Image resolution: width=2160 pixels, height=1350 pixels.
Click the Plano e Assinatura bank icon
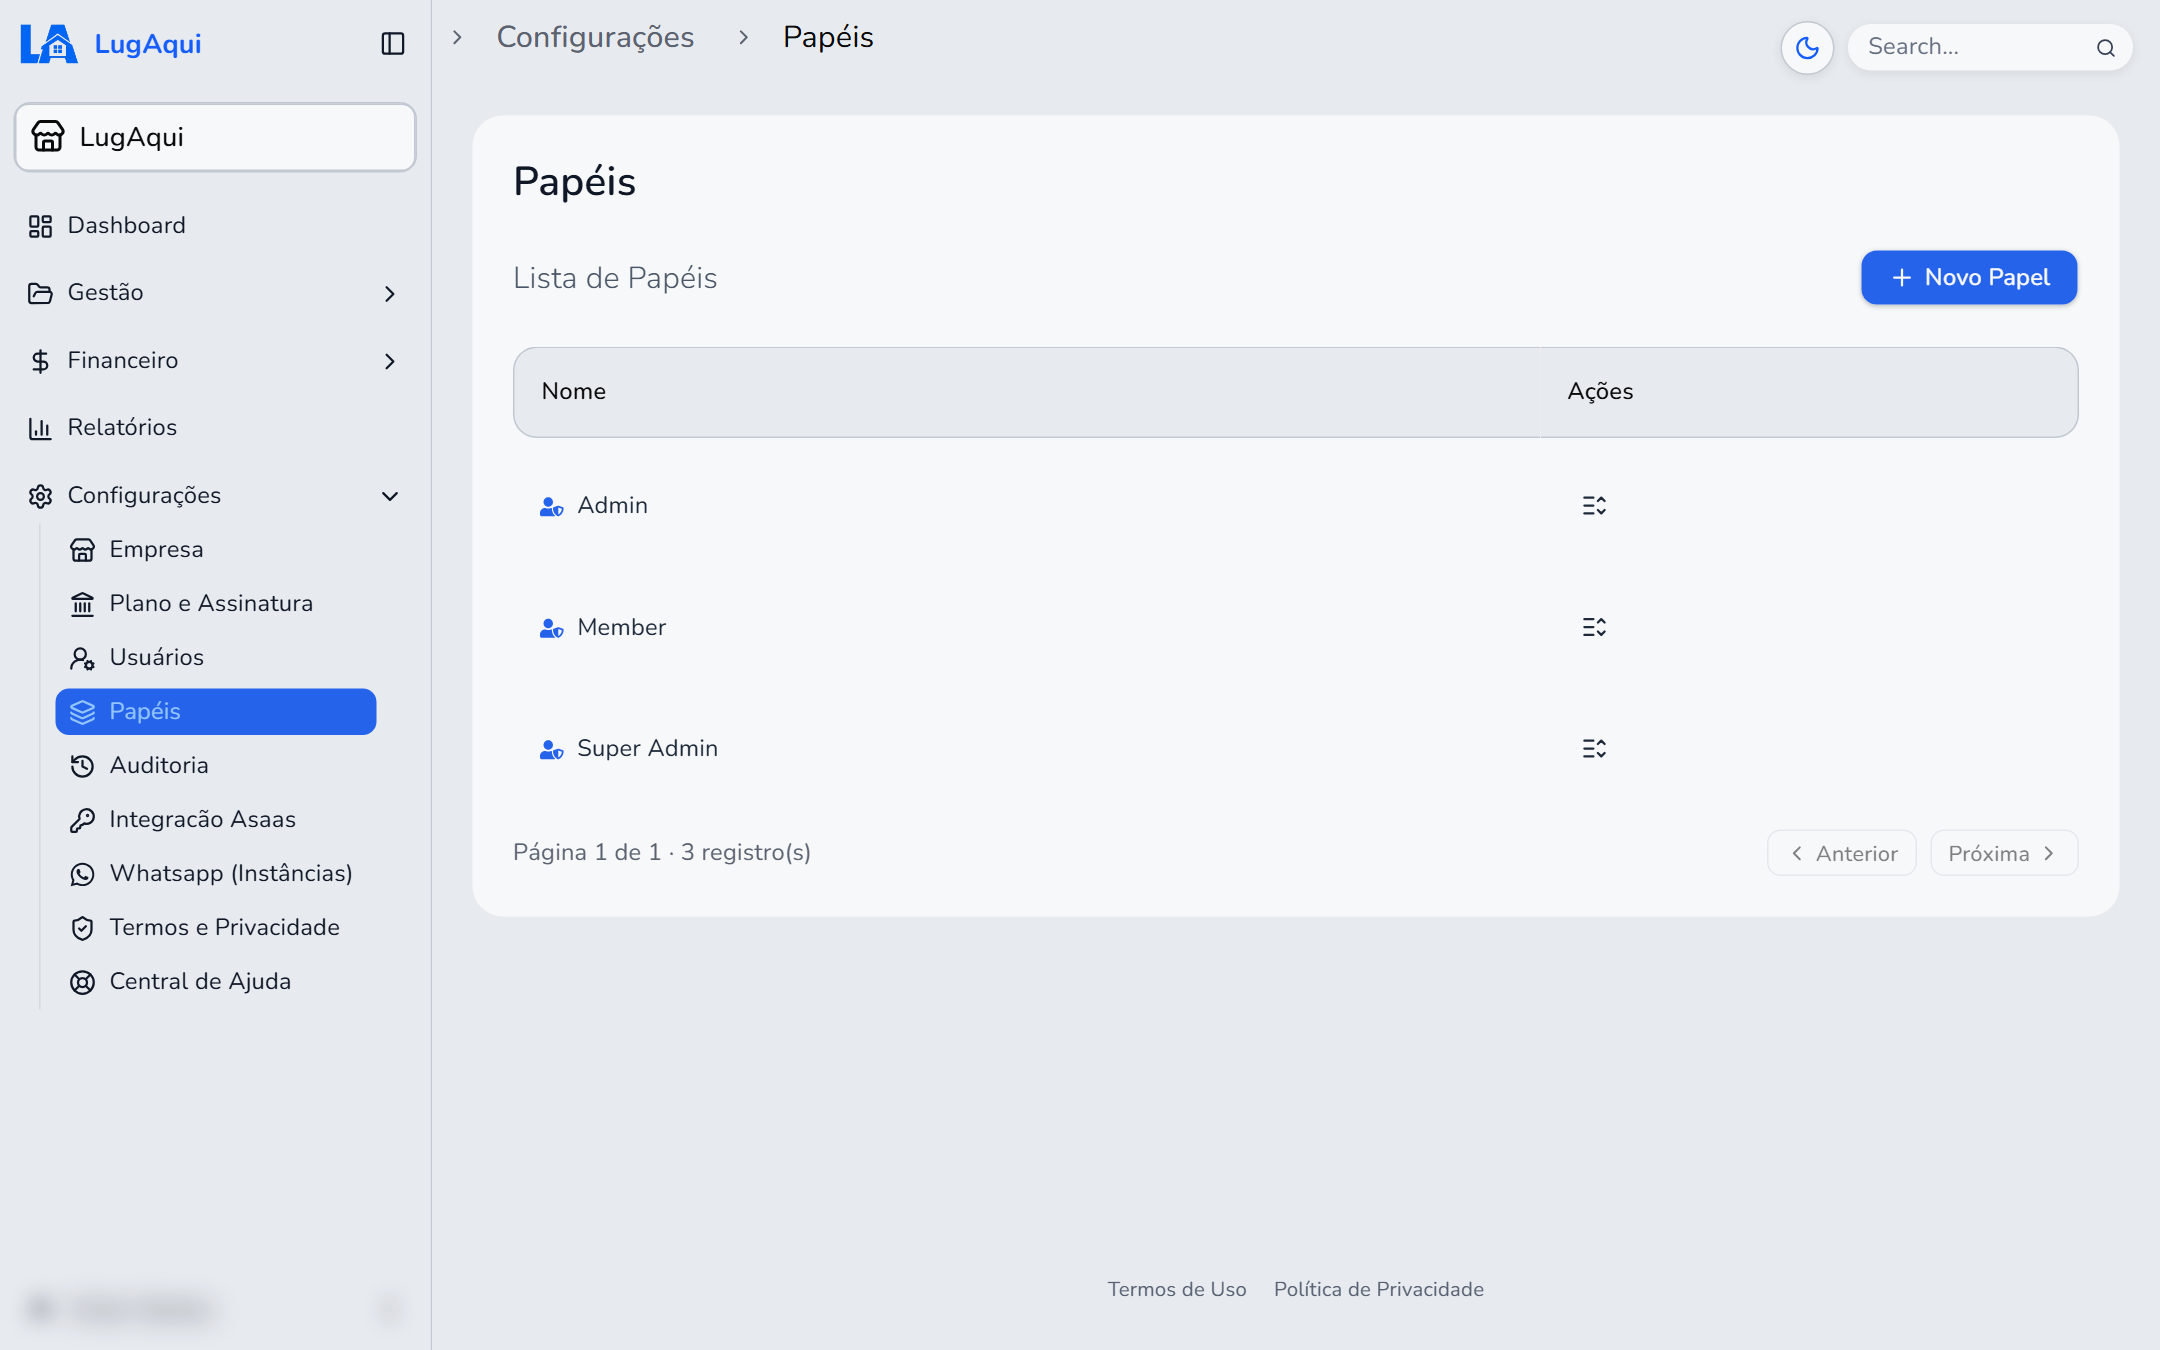point(82,604)
